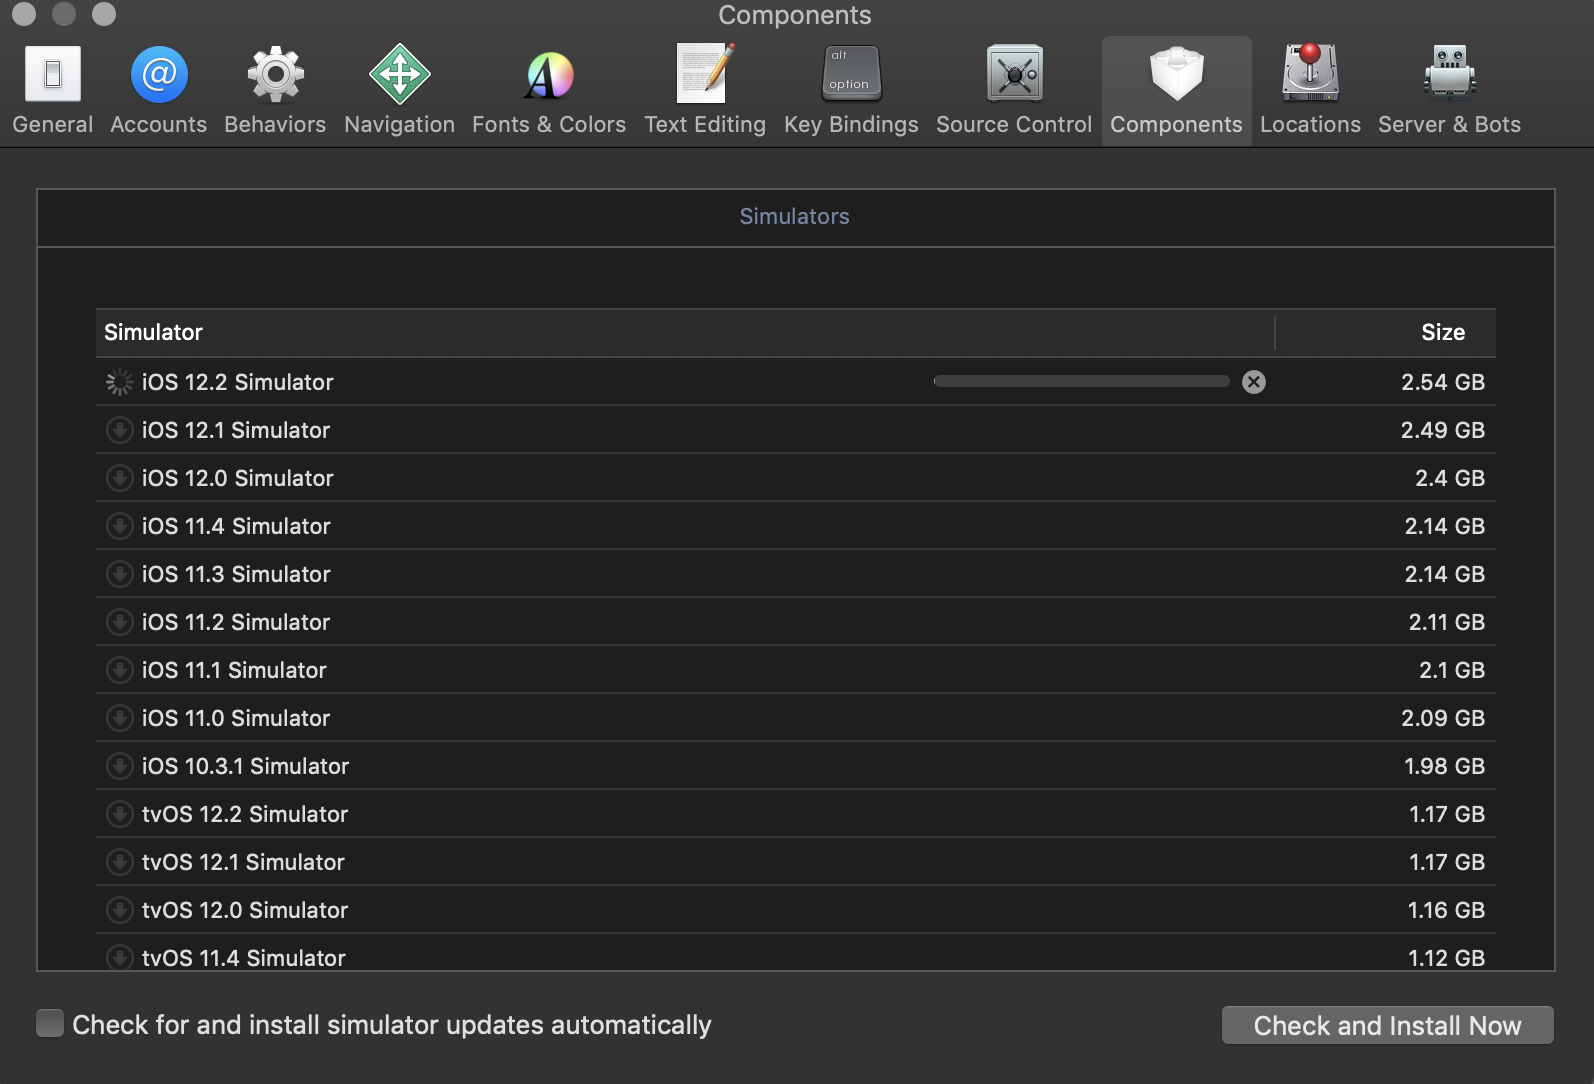Open the Accounts preferences pane

tap(159, 90)
